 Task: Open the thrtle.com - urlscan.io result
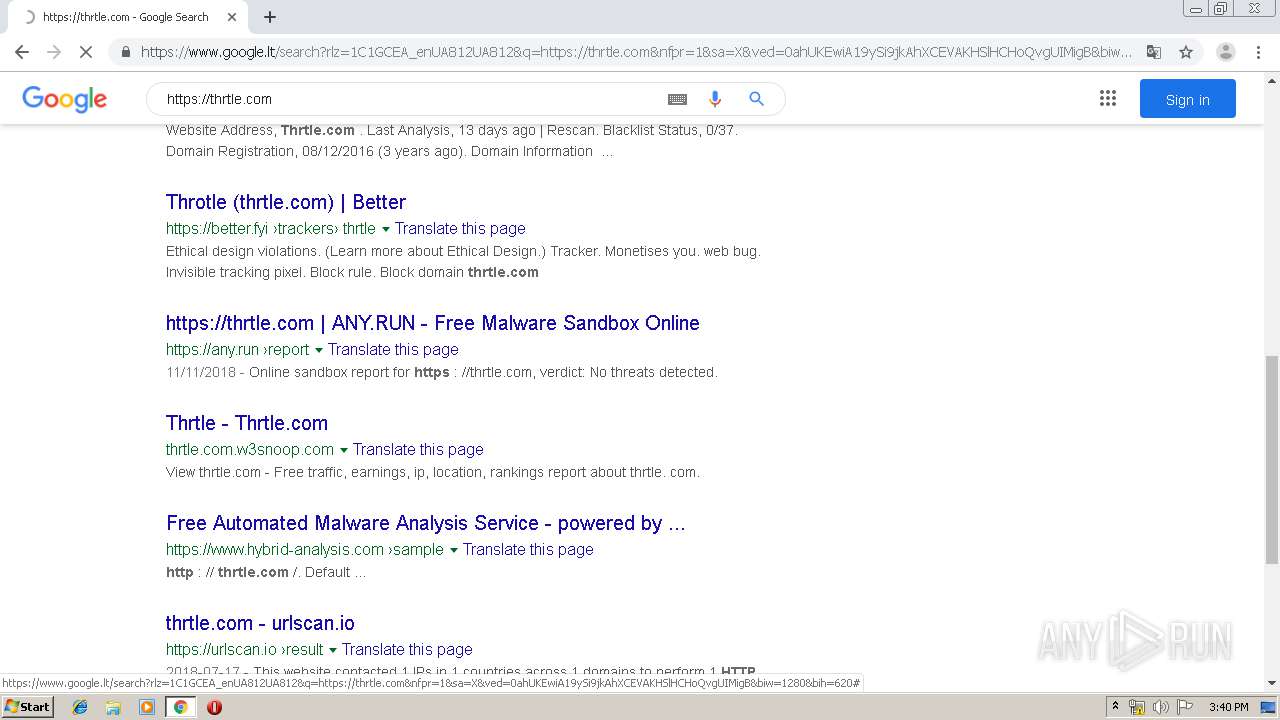point(260,623)
